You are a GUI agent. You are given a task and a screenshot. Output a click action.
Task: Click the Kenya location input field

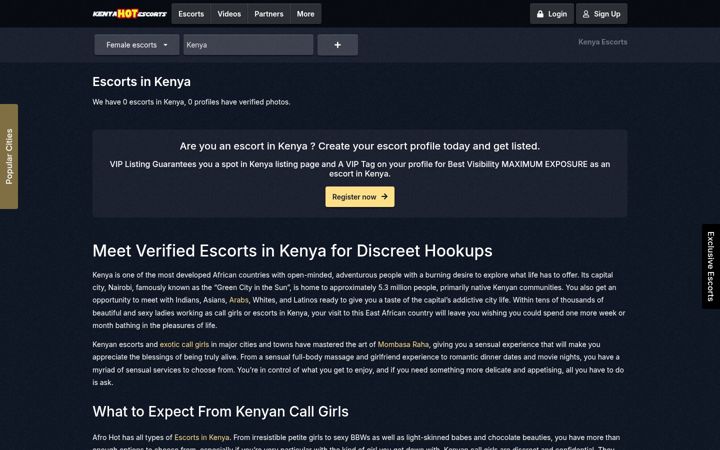248,45
